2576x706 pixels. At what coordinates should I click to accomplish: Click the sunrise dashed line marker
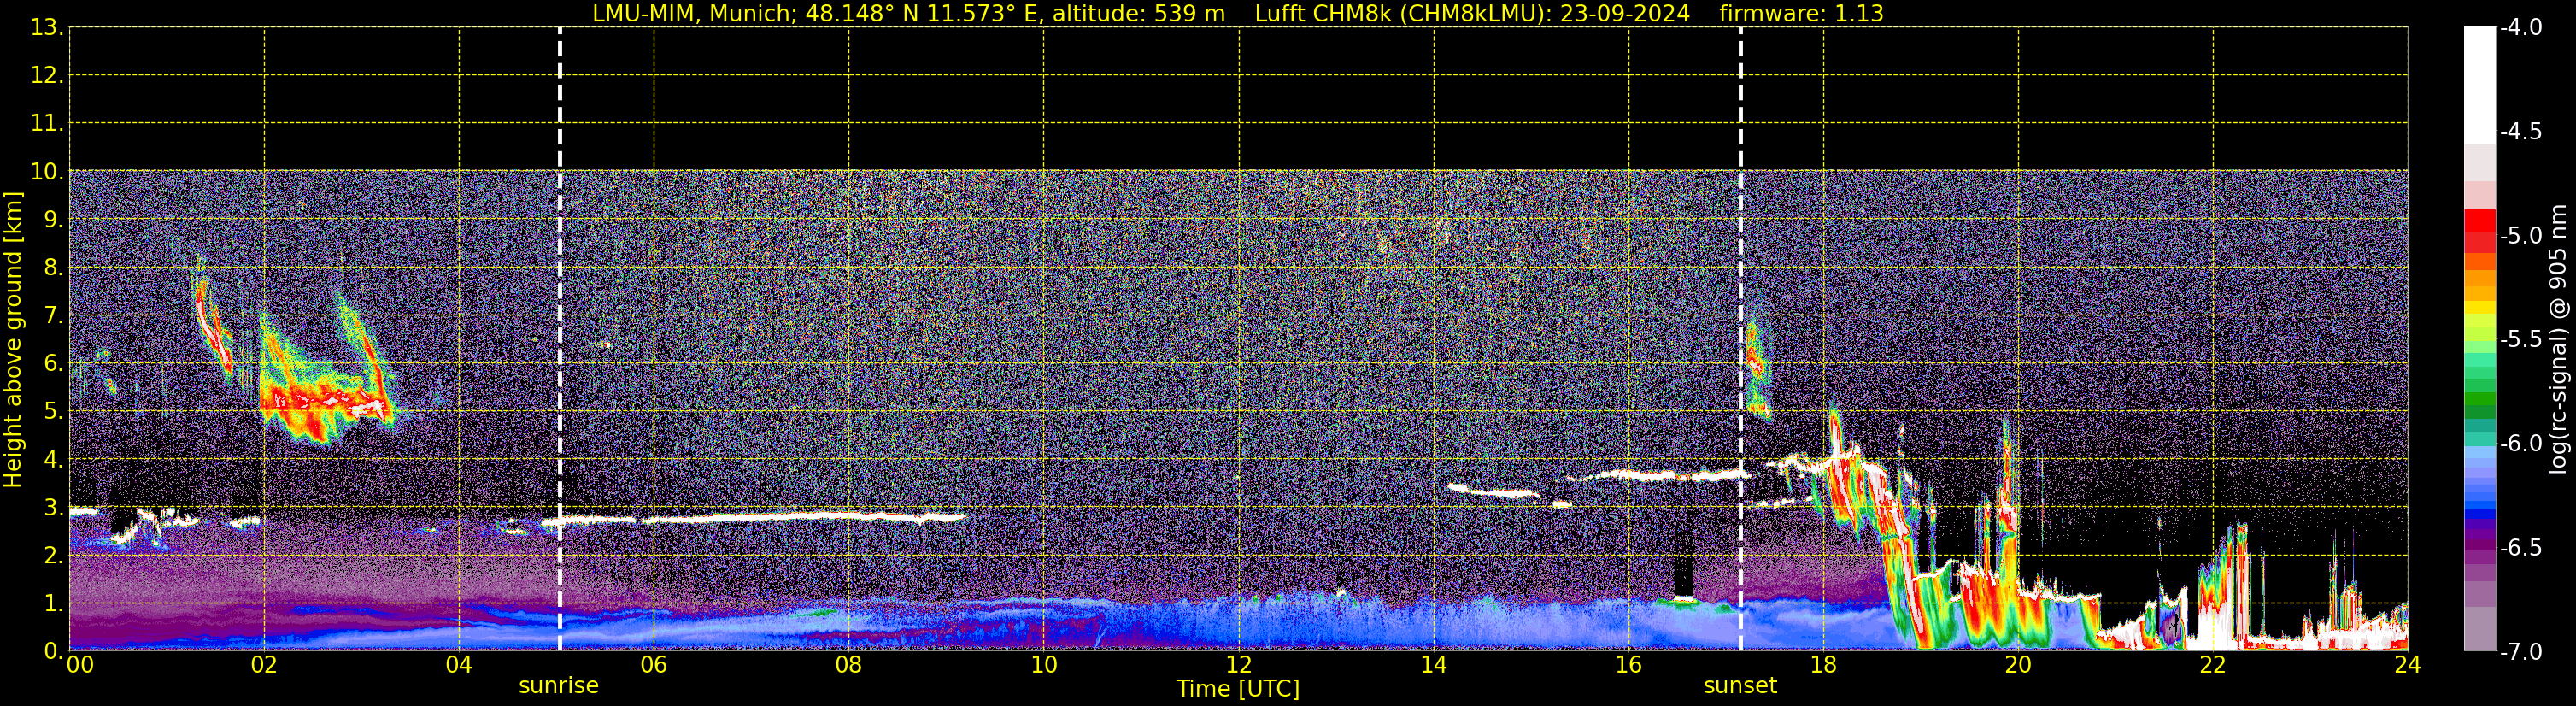pos(559,339)
